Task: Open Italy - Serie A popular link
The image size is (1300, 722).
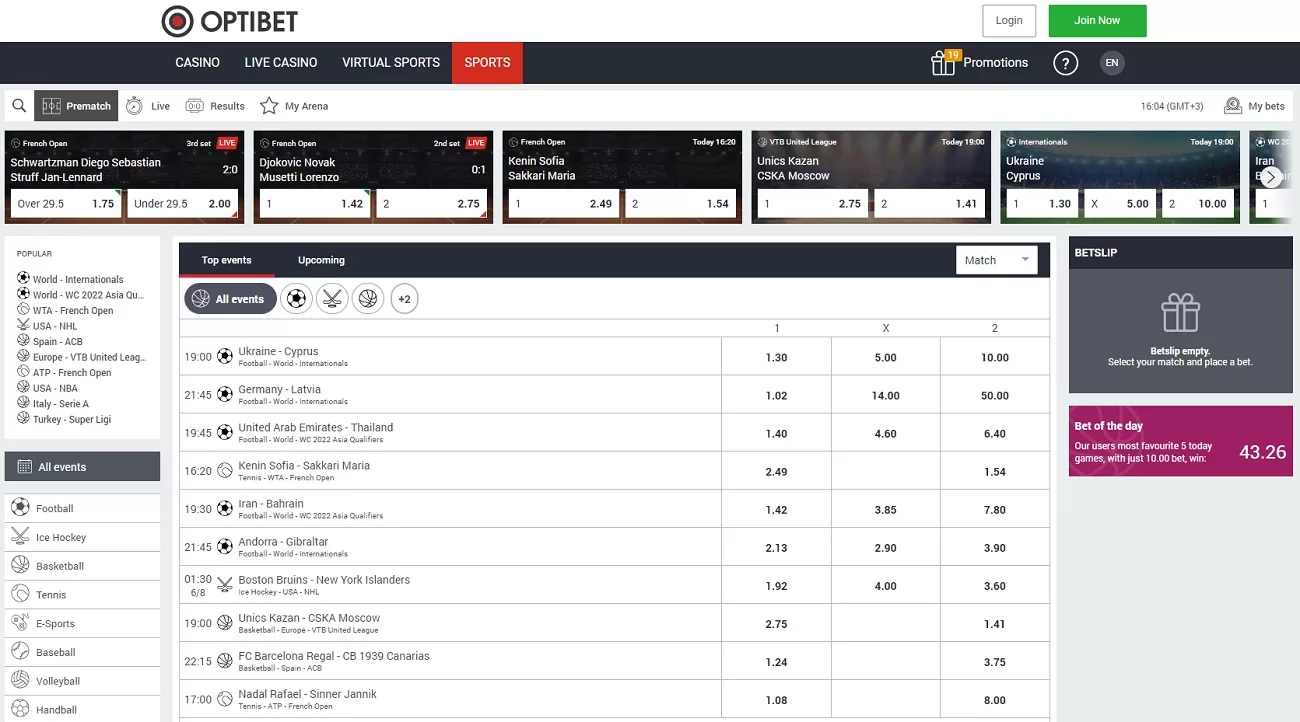Action: click(61, 403)
